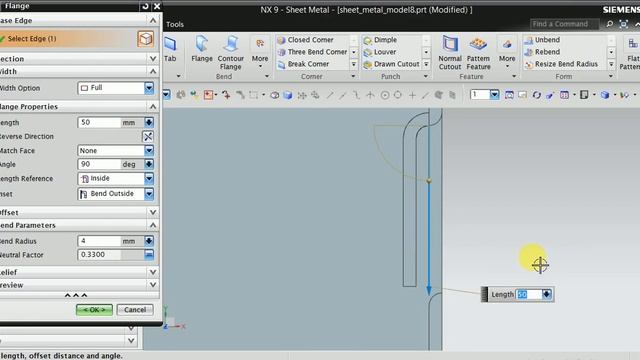
Task: Open the Length Reference dropdown showing Inside
Action: coord(116,178)
